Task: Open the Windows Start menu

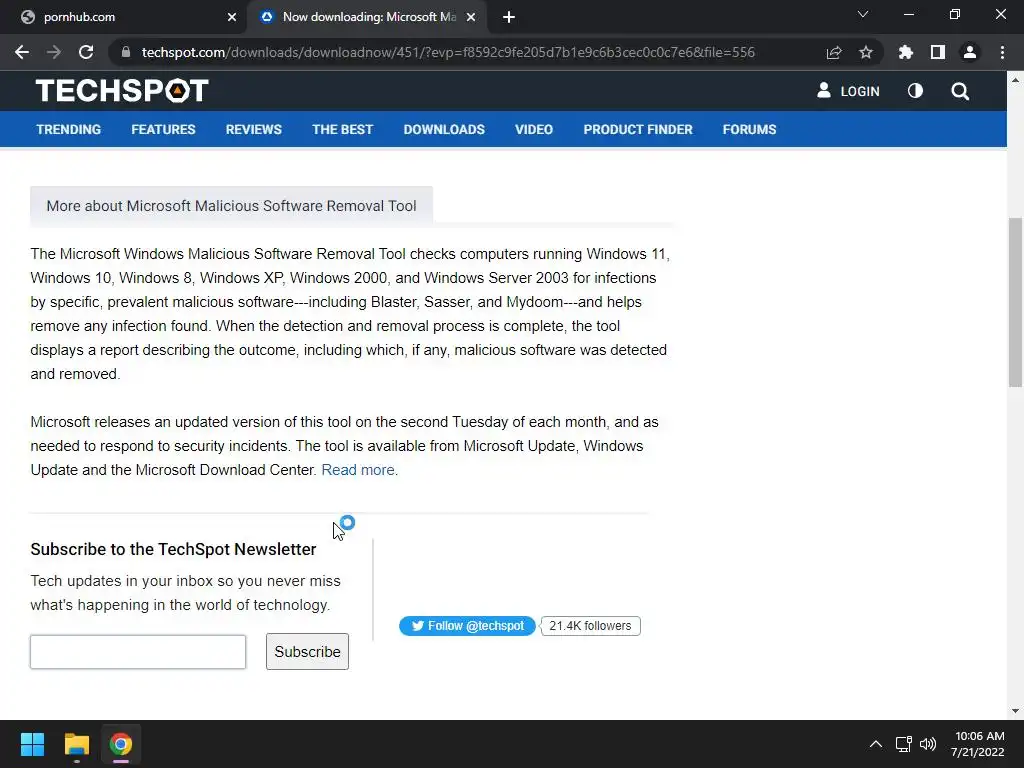Action: [32, 744]
